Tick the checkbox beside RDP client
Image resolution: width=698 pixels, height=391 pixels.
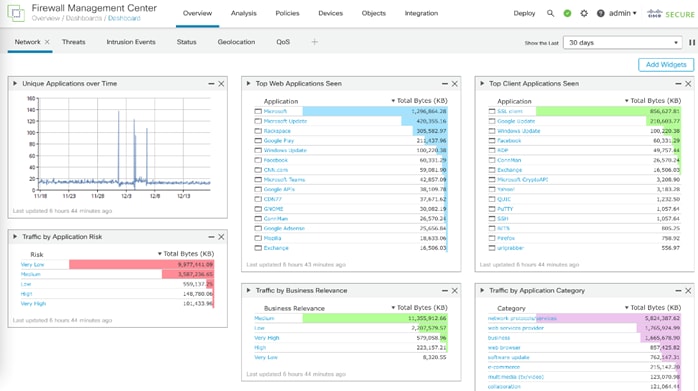tap(491, 151)
